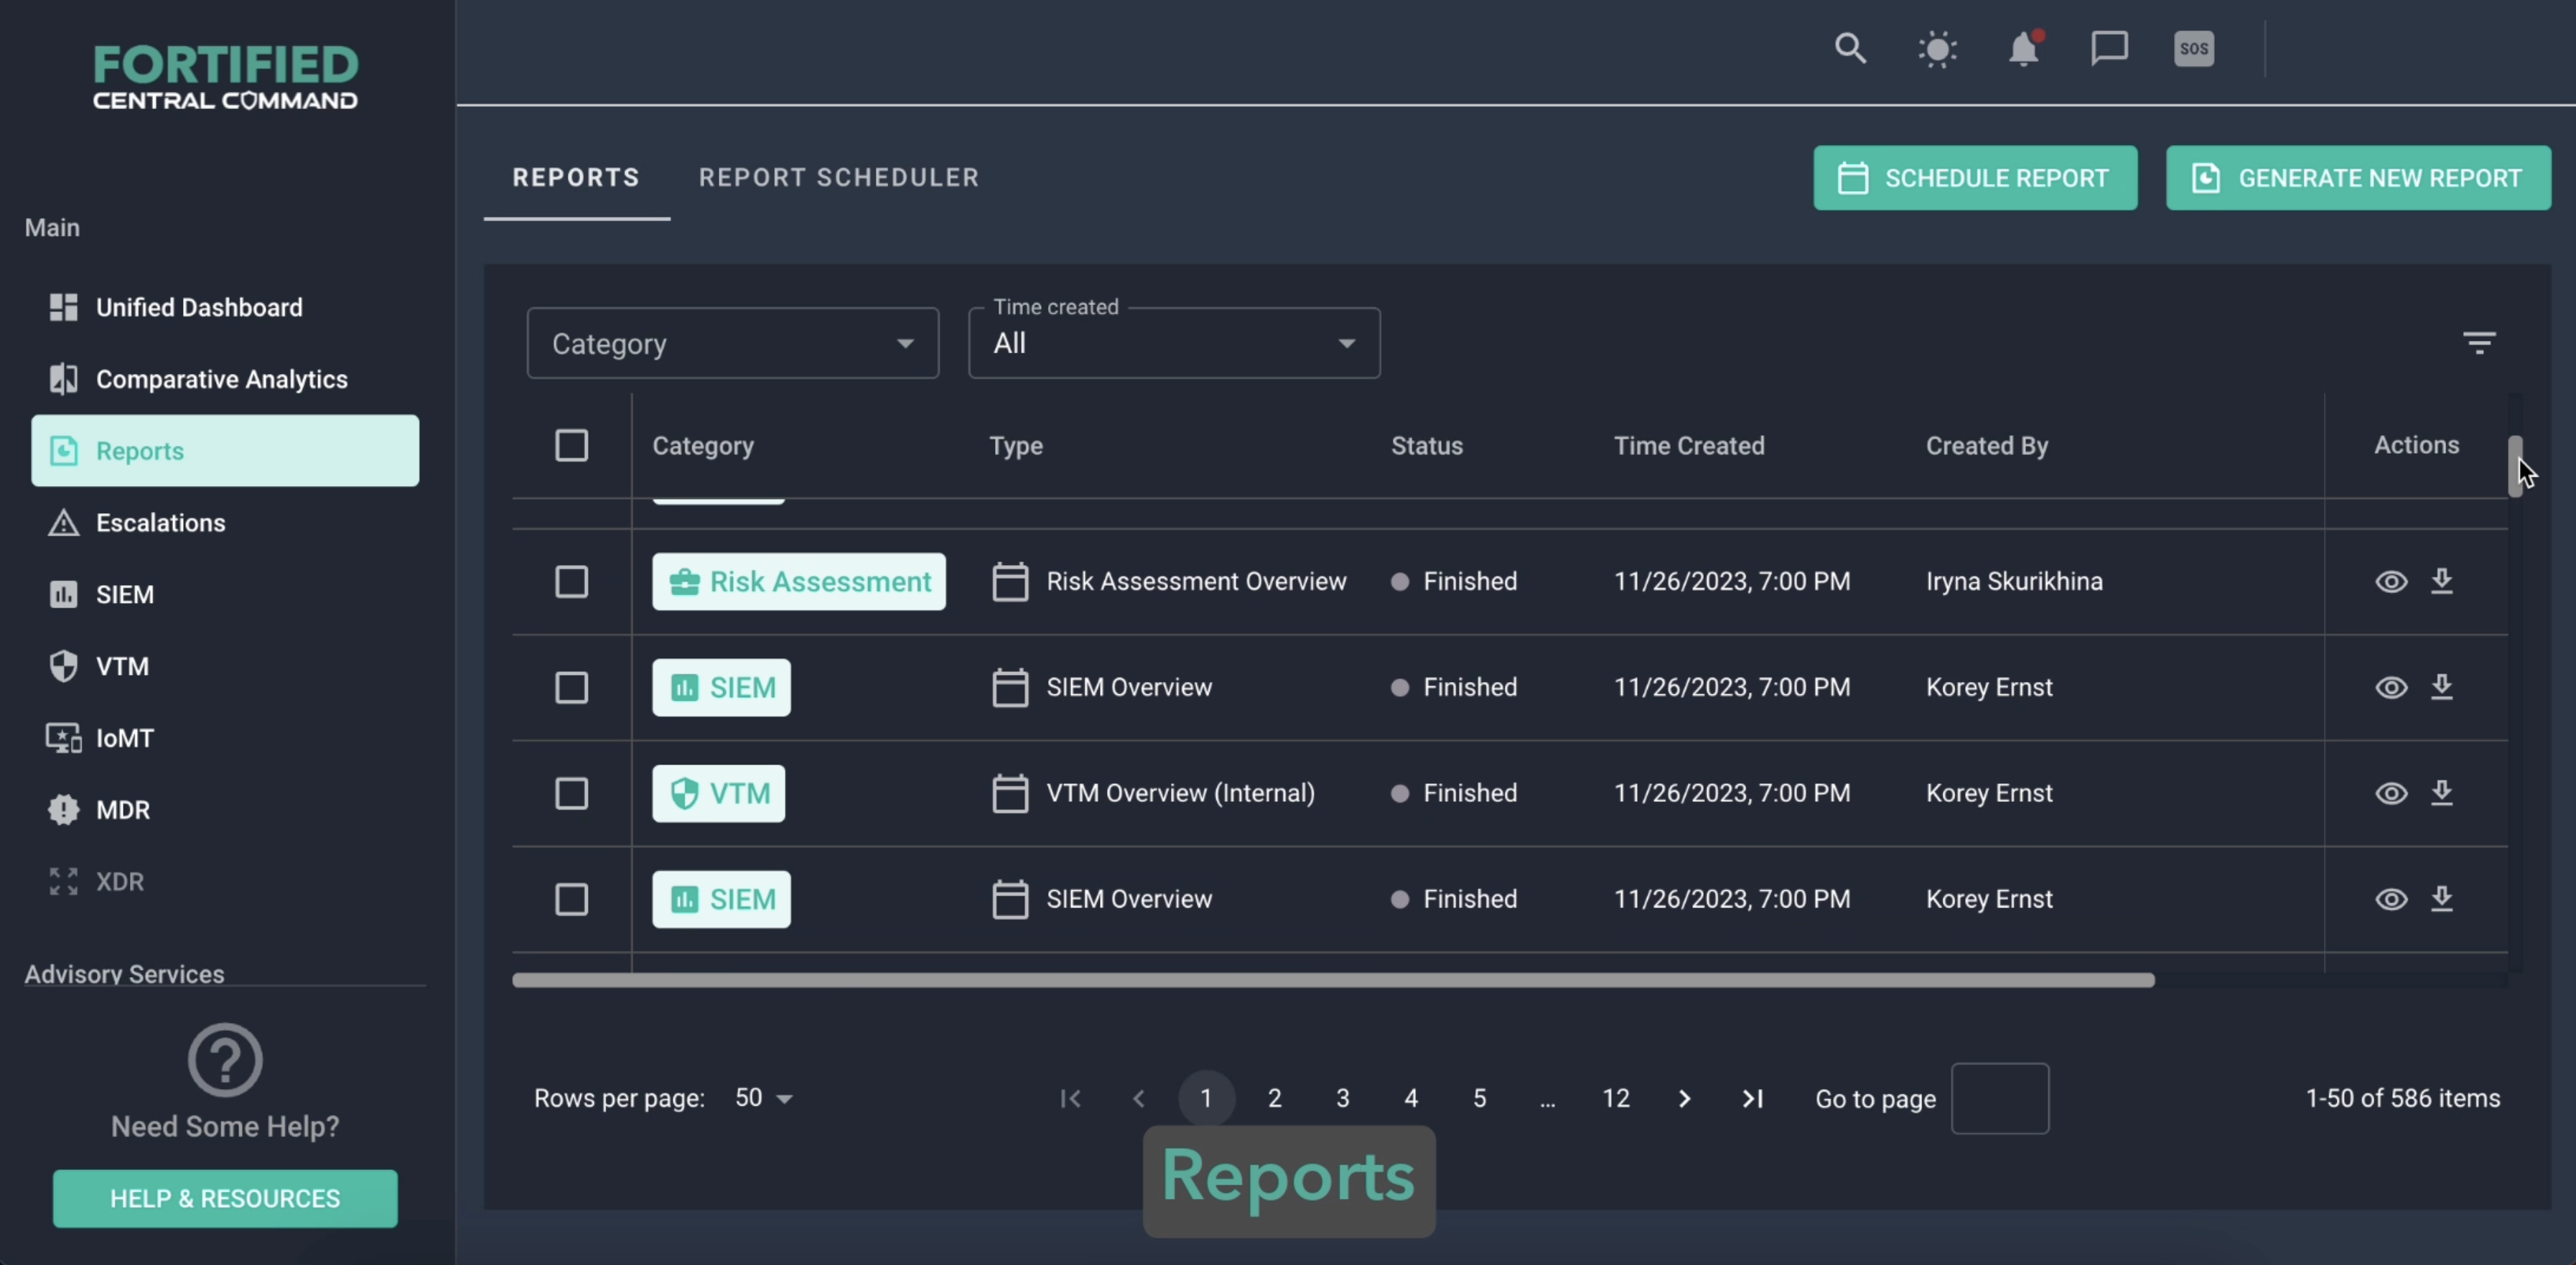Click the VTM category tag
This screenshot has width=2576, height=1265.
(718, 793)
